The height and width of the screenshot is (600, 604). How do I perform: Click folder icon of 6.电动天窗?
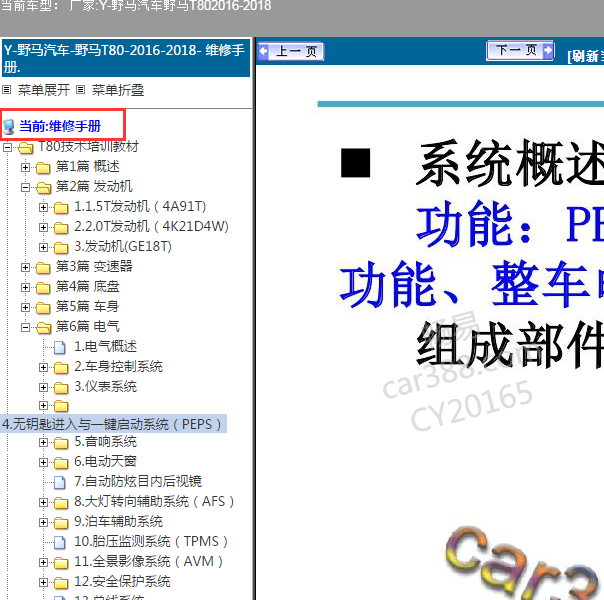pos(61,463)
